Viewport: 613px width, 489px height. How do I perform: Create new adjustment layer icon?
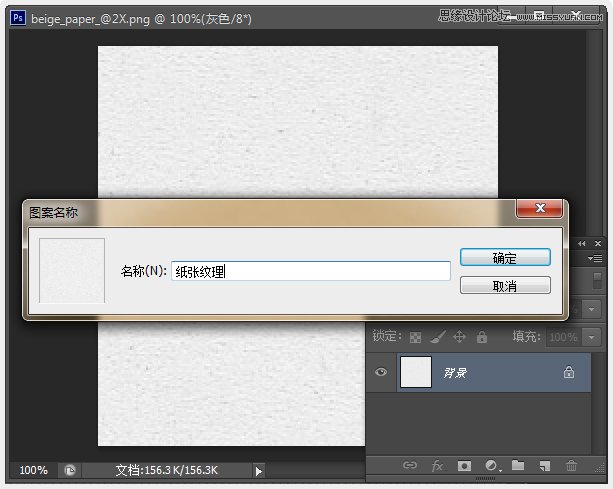point(491,466)
